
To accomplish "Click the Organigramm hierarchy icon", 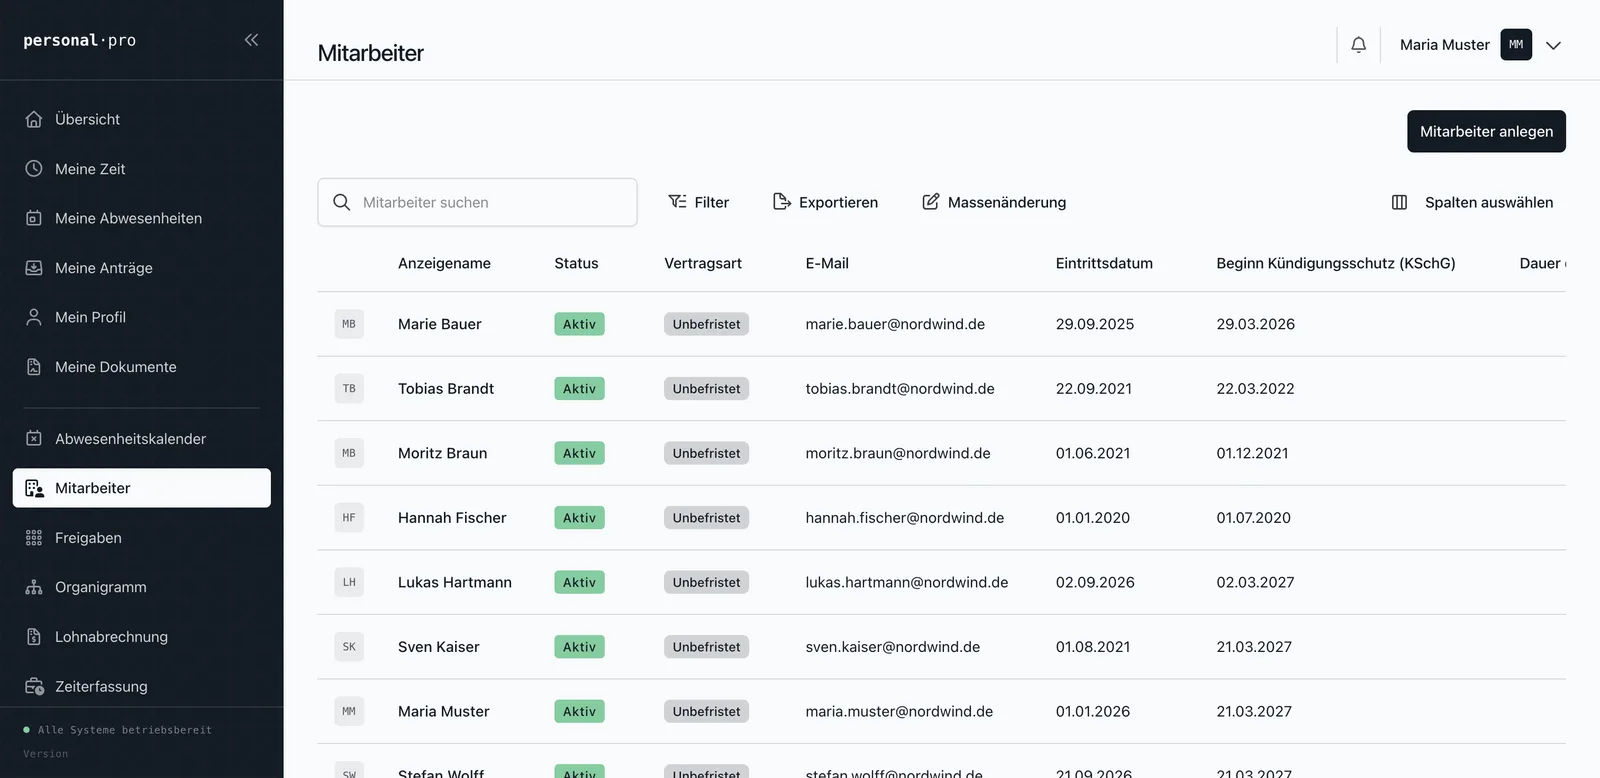I will pyautogui.click(x=34, y=587).
